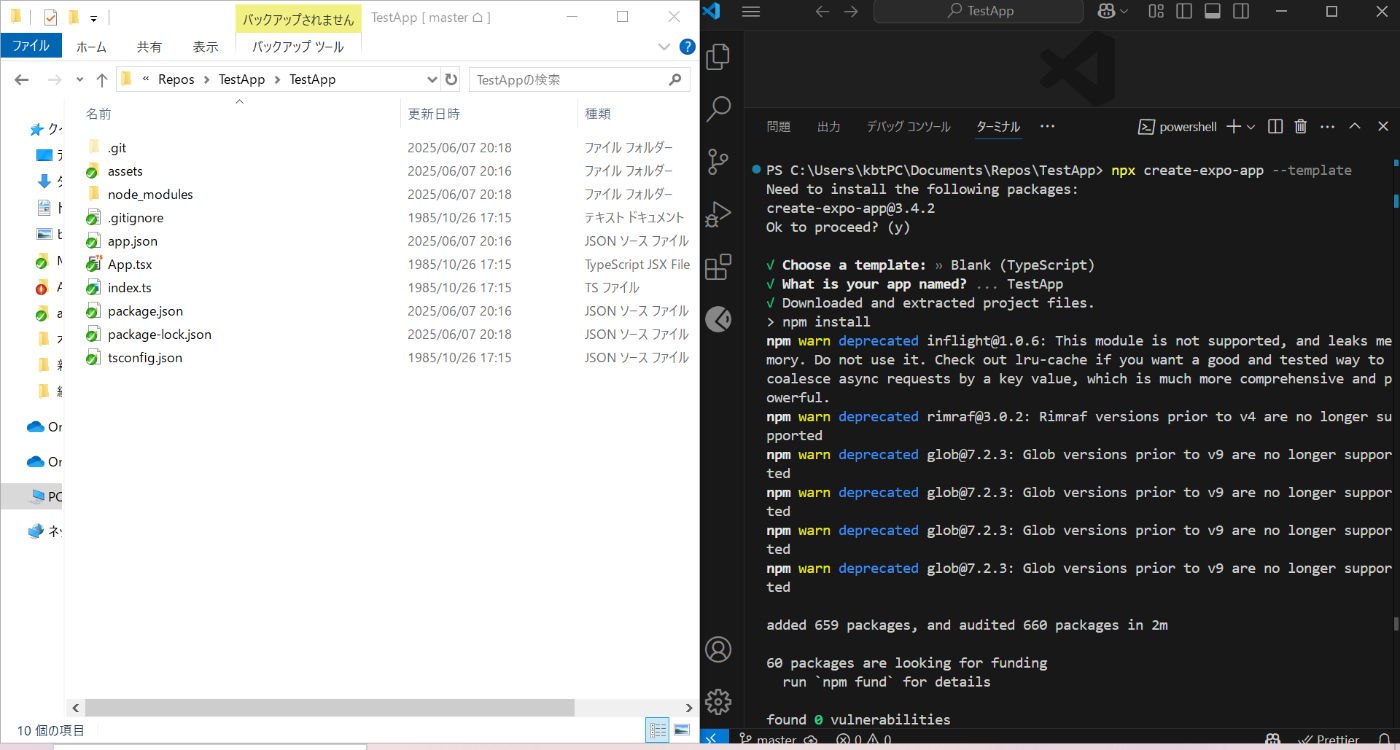Open the remote window indicator in status bar

click(712, 740)
